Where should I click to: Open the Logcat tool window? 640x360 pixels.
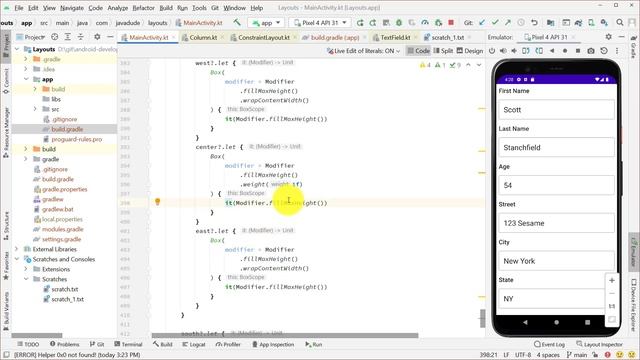(x=194, y=344)
